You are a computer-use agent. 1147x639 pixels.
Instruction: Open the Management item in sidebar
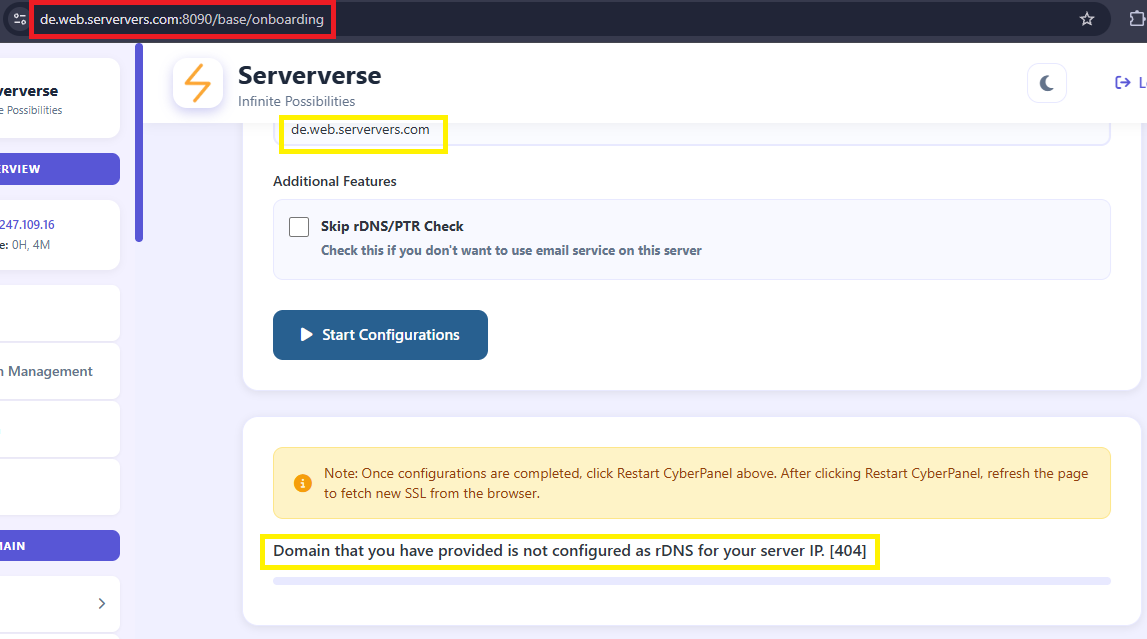(59, 371)
